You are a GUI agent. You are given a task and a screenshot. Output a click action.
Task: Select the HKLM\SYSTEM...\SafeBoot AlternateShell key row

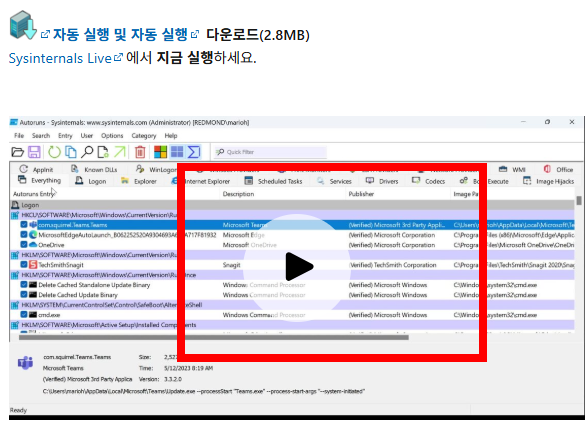pos(292,305)
